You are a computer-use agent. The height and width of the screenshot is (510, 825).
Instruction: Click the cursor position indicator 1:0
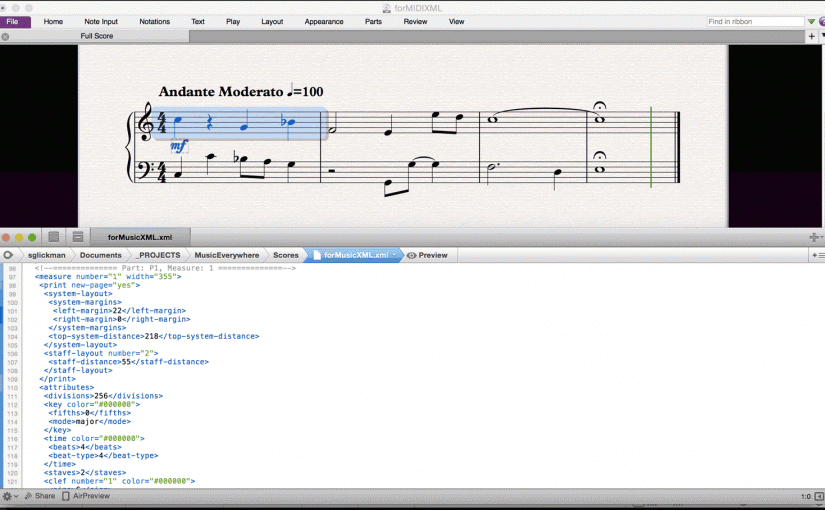coord(806,496)
